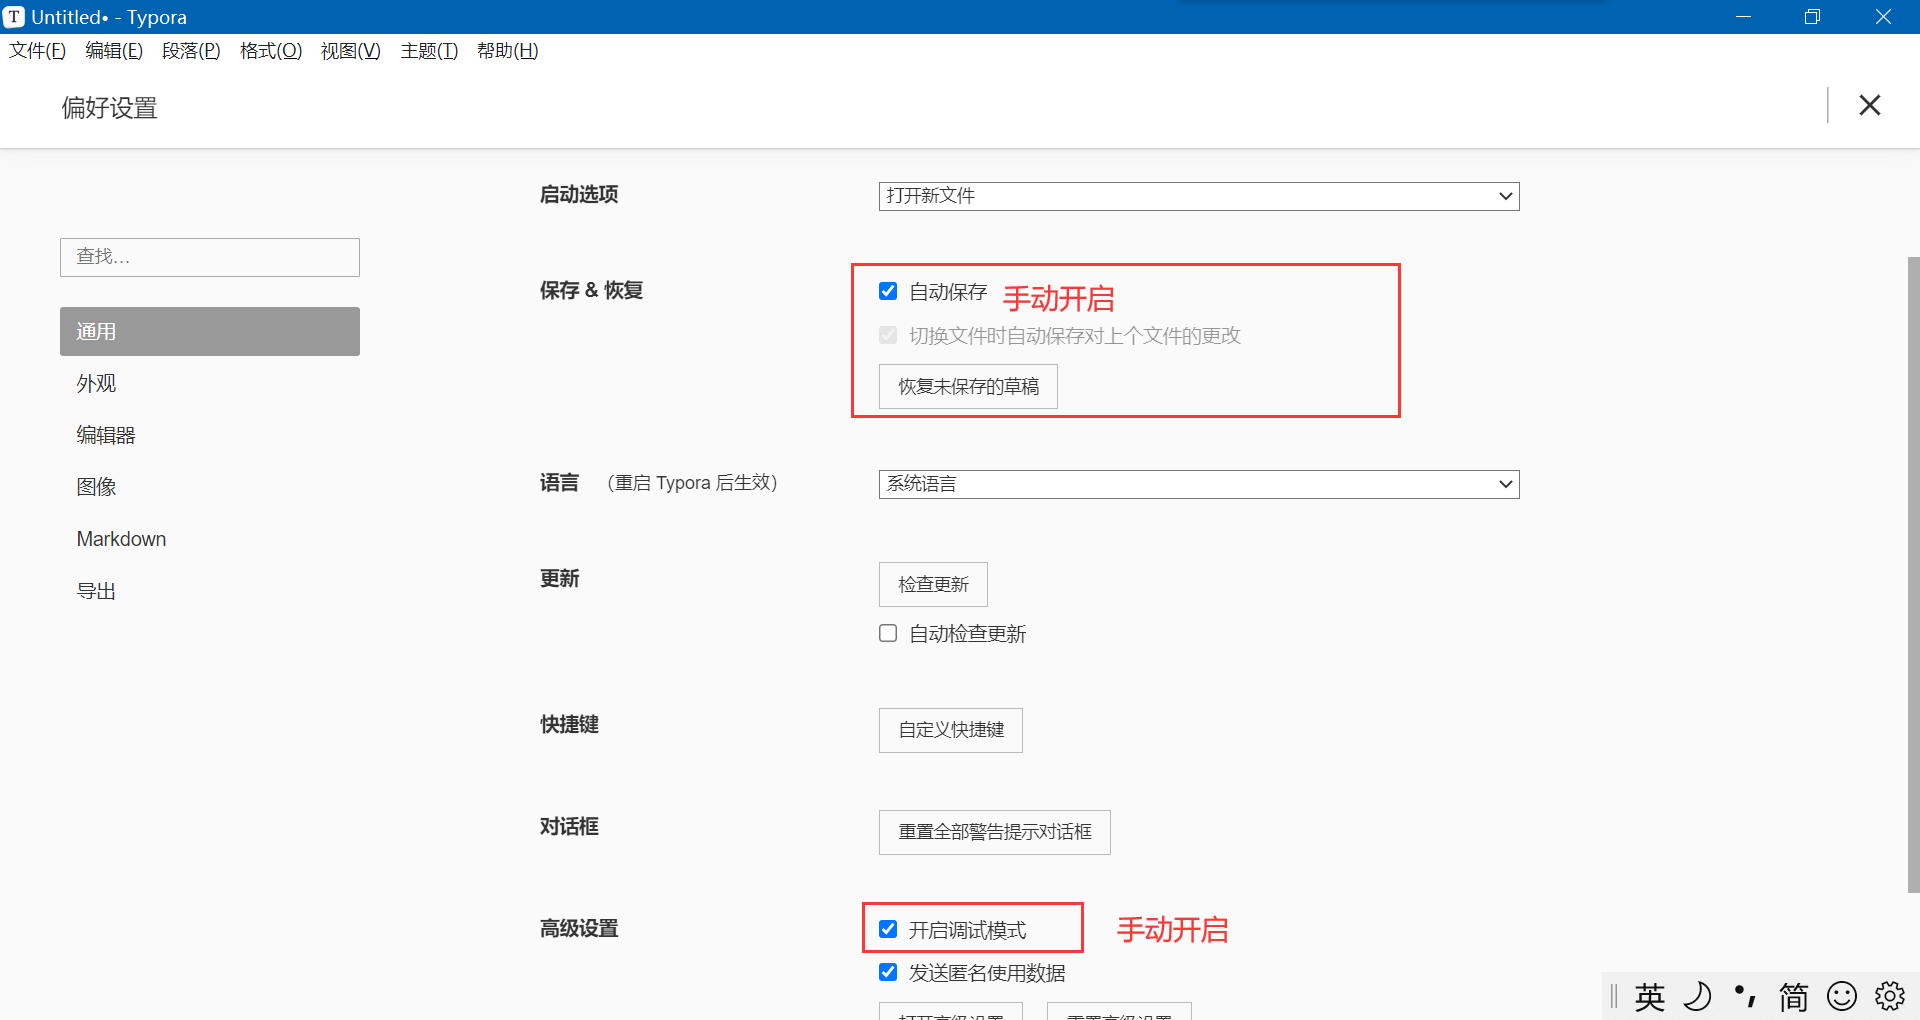The width and height of the screenshot is (1920, 1020).
Task: Click the Typora app icon in title bar
Action: (14, 17)
